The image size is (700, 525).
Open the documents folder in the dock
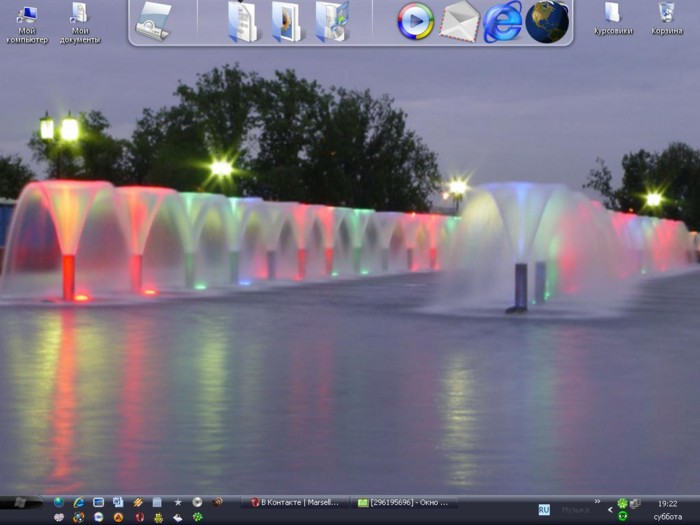[x=243, y=21]
